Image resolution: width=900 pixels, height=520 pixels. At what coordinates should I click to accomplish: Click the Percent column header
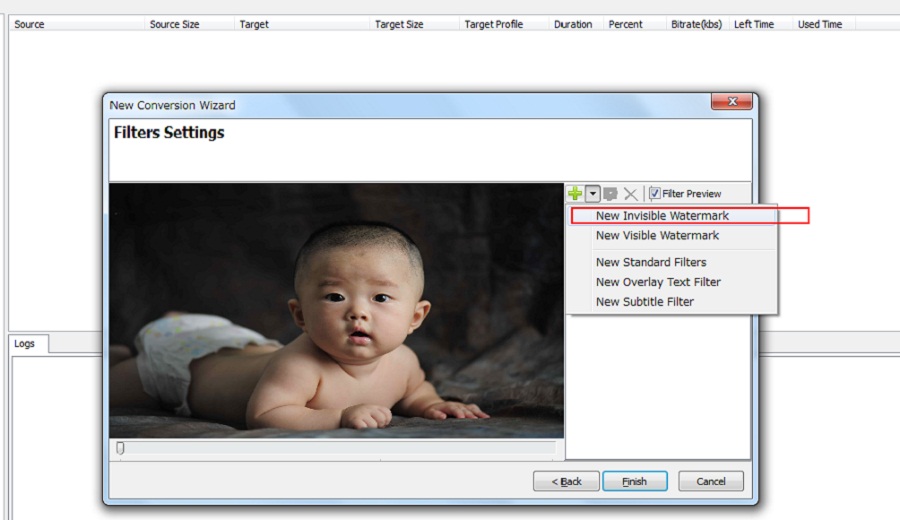click(x=634, y=24)
